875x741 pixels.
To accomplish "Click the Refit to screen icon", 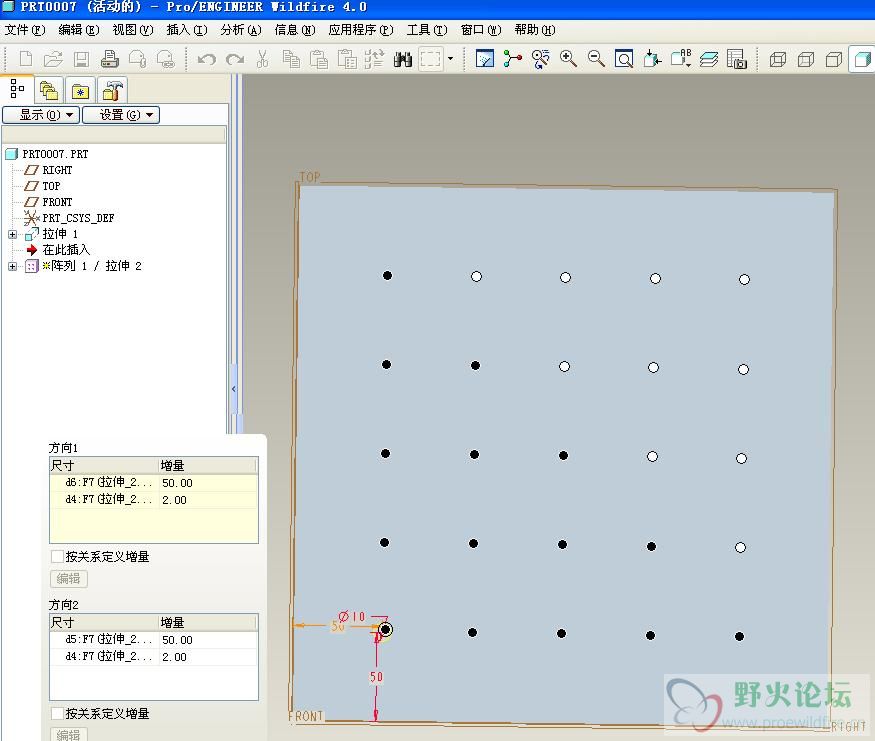I will (x=624, y=59).
